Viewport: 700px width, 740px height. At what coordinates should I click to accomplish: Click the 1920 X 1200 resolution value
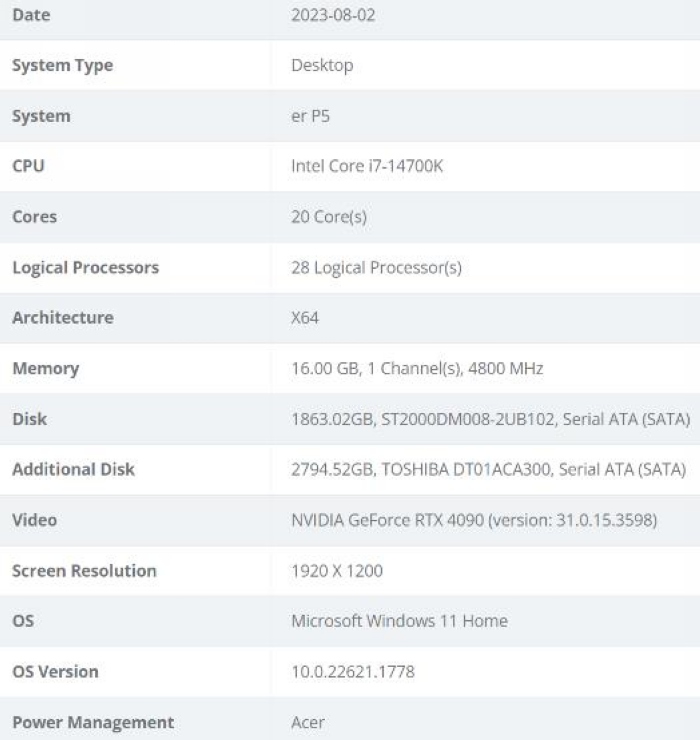coord(337,571)
